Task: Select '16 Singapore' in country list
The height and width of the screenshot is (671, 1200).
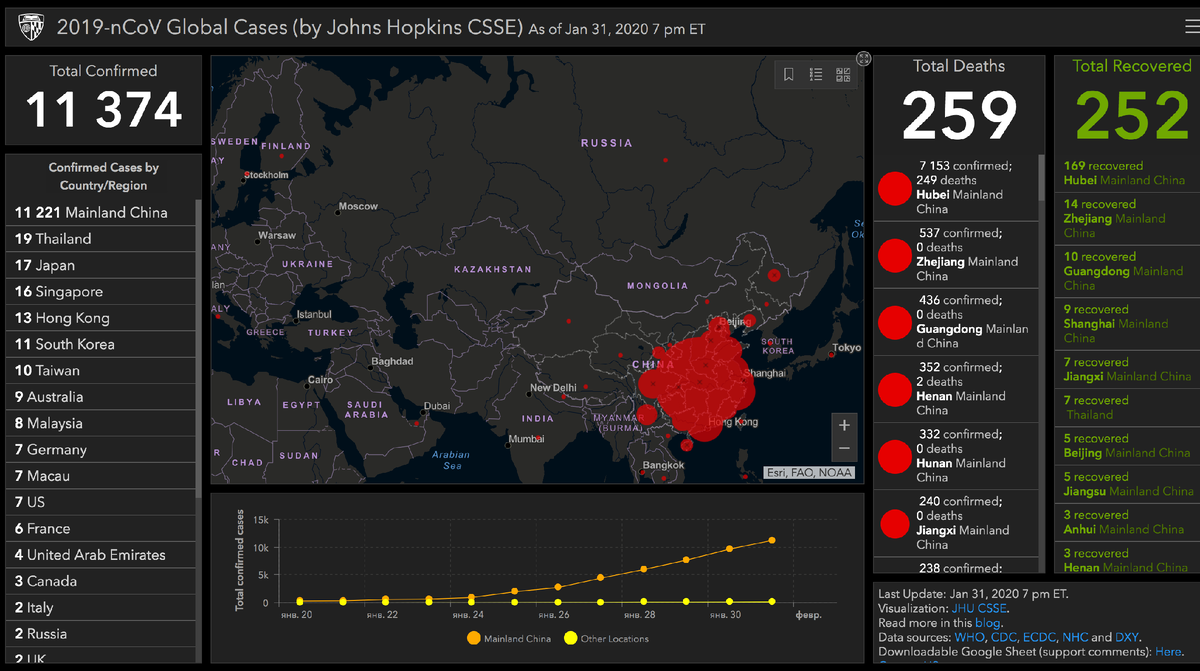Action: click(100, 291)
